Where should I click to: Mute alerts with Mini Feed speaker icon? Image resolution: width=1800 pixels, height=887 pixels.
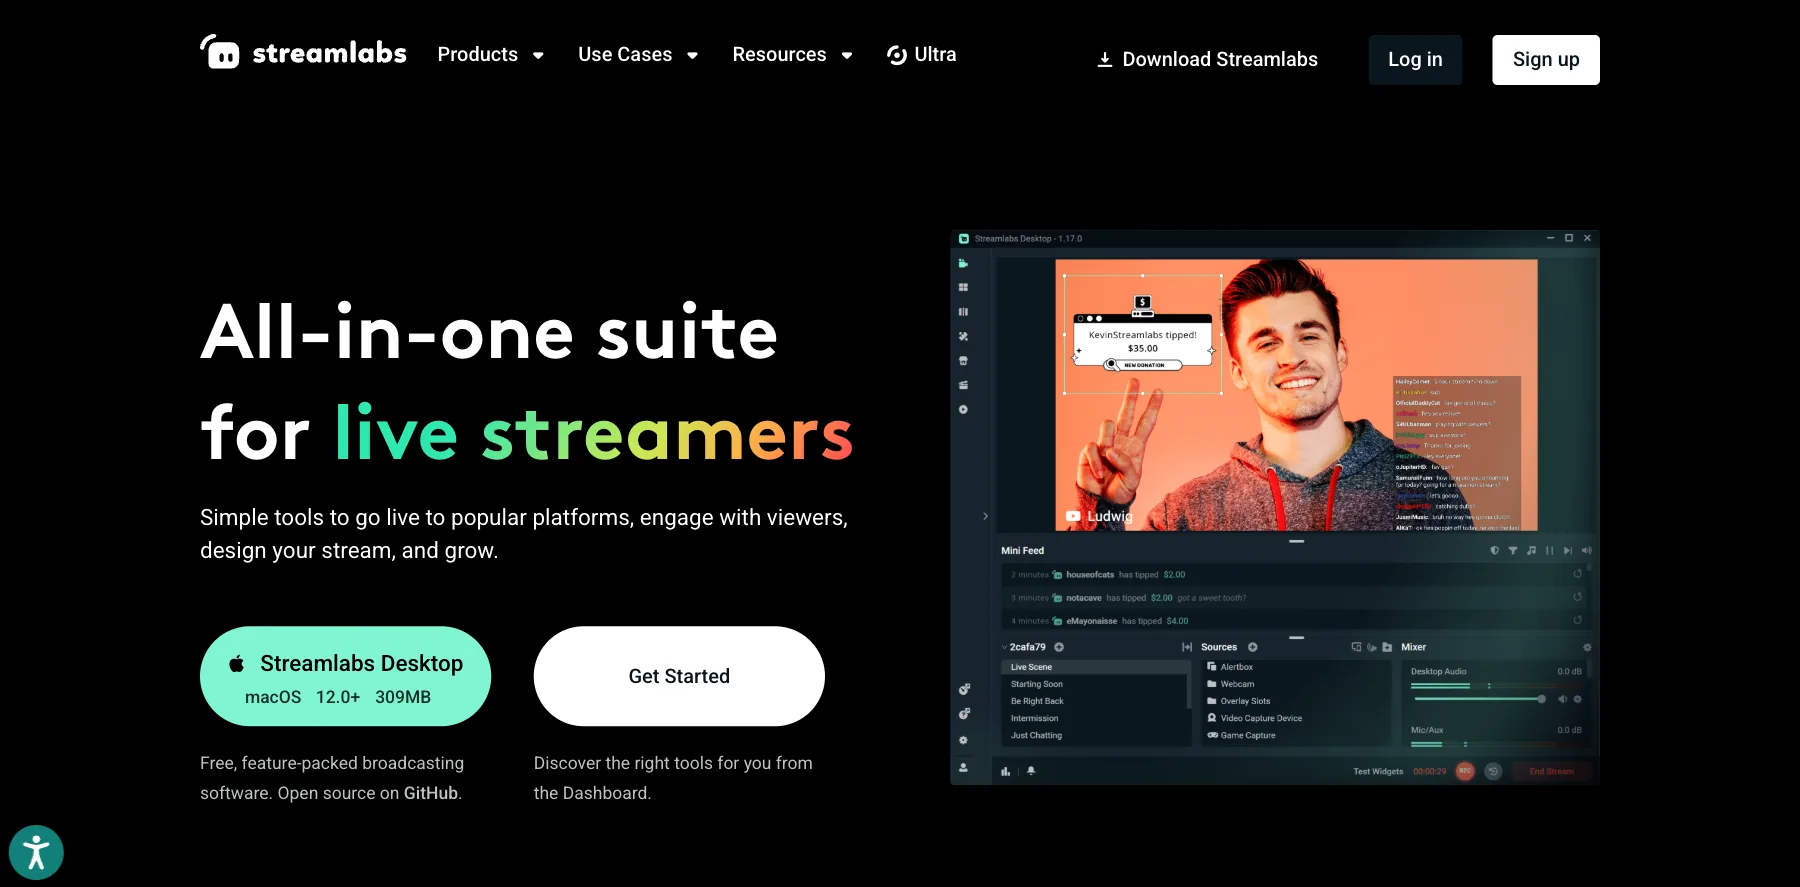coord(1587,550)
